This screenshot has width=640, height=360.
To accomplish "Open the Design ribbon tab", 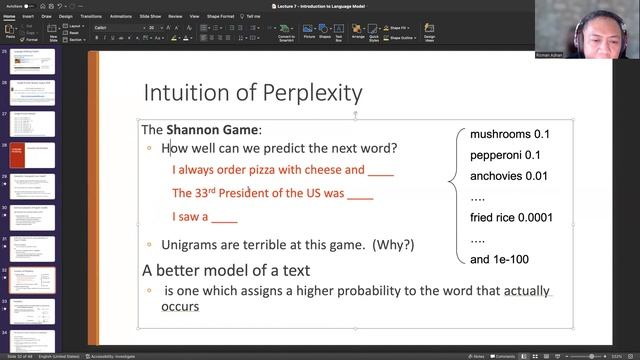I will (x=65, y=16).
